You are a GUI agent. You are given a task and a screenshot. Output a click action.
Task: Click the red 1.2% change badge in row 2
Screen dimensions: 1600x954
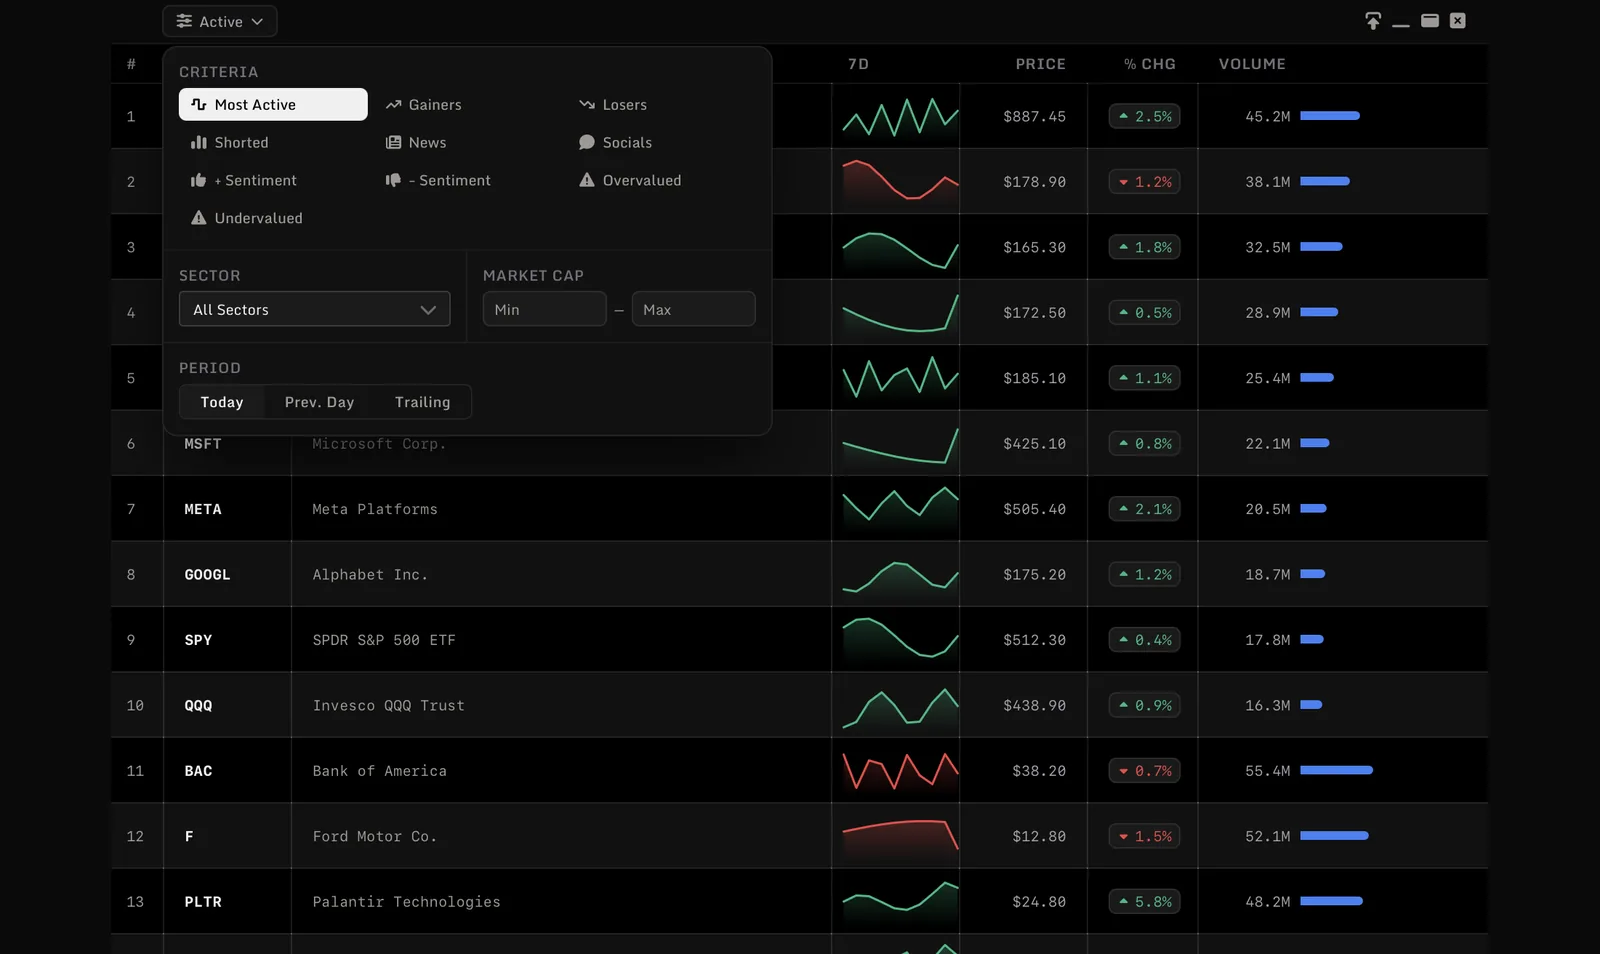(x=1144, y=182)
